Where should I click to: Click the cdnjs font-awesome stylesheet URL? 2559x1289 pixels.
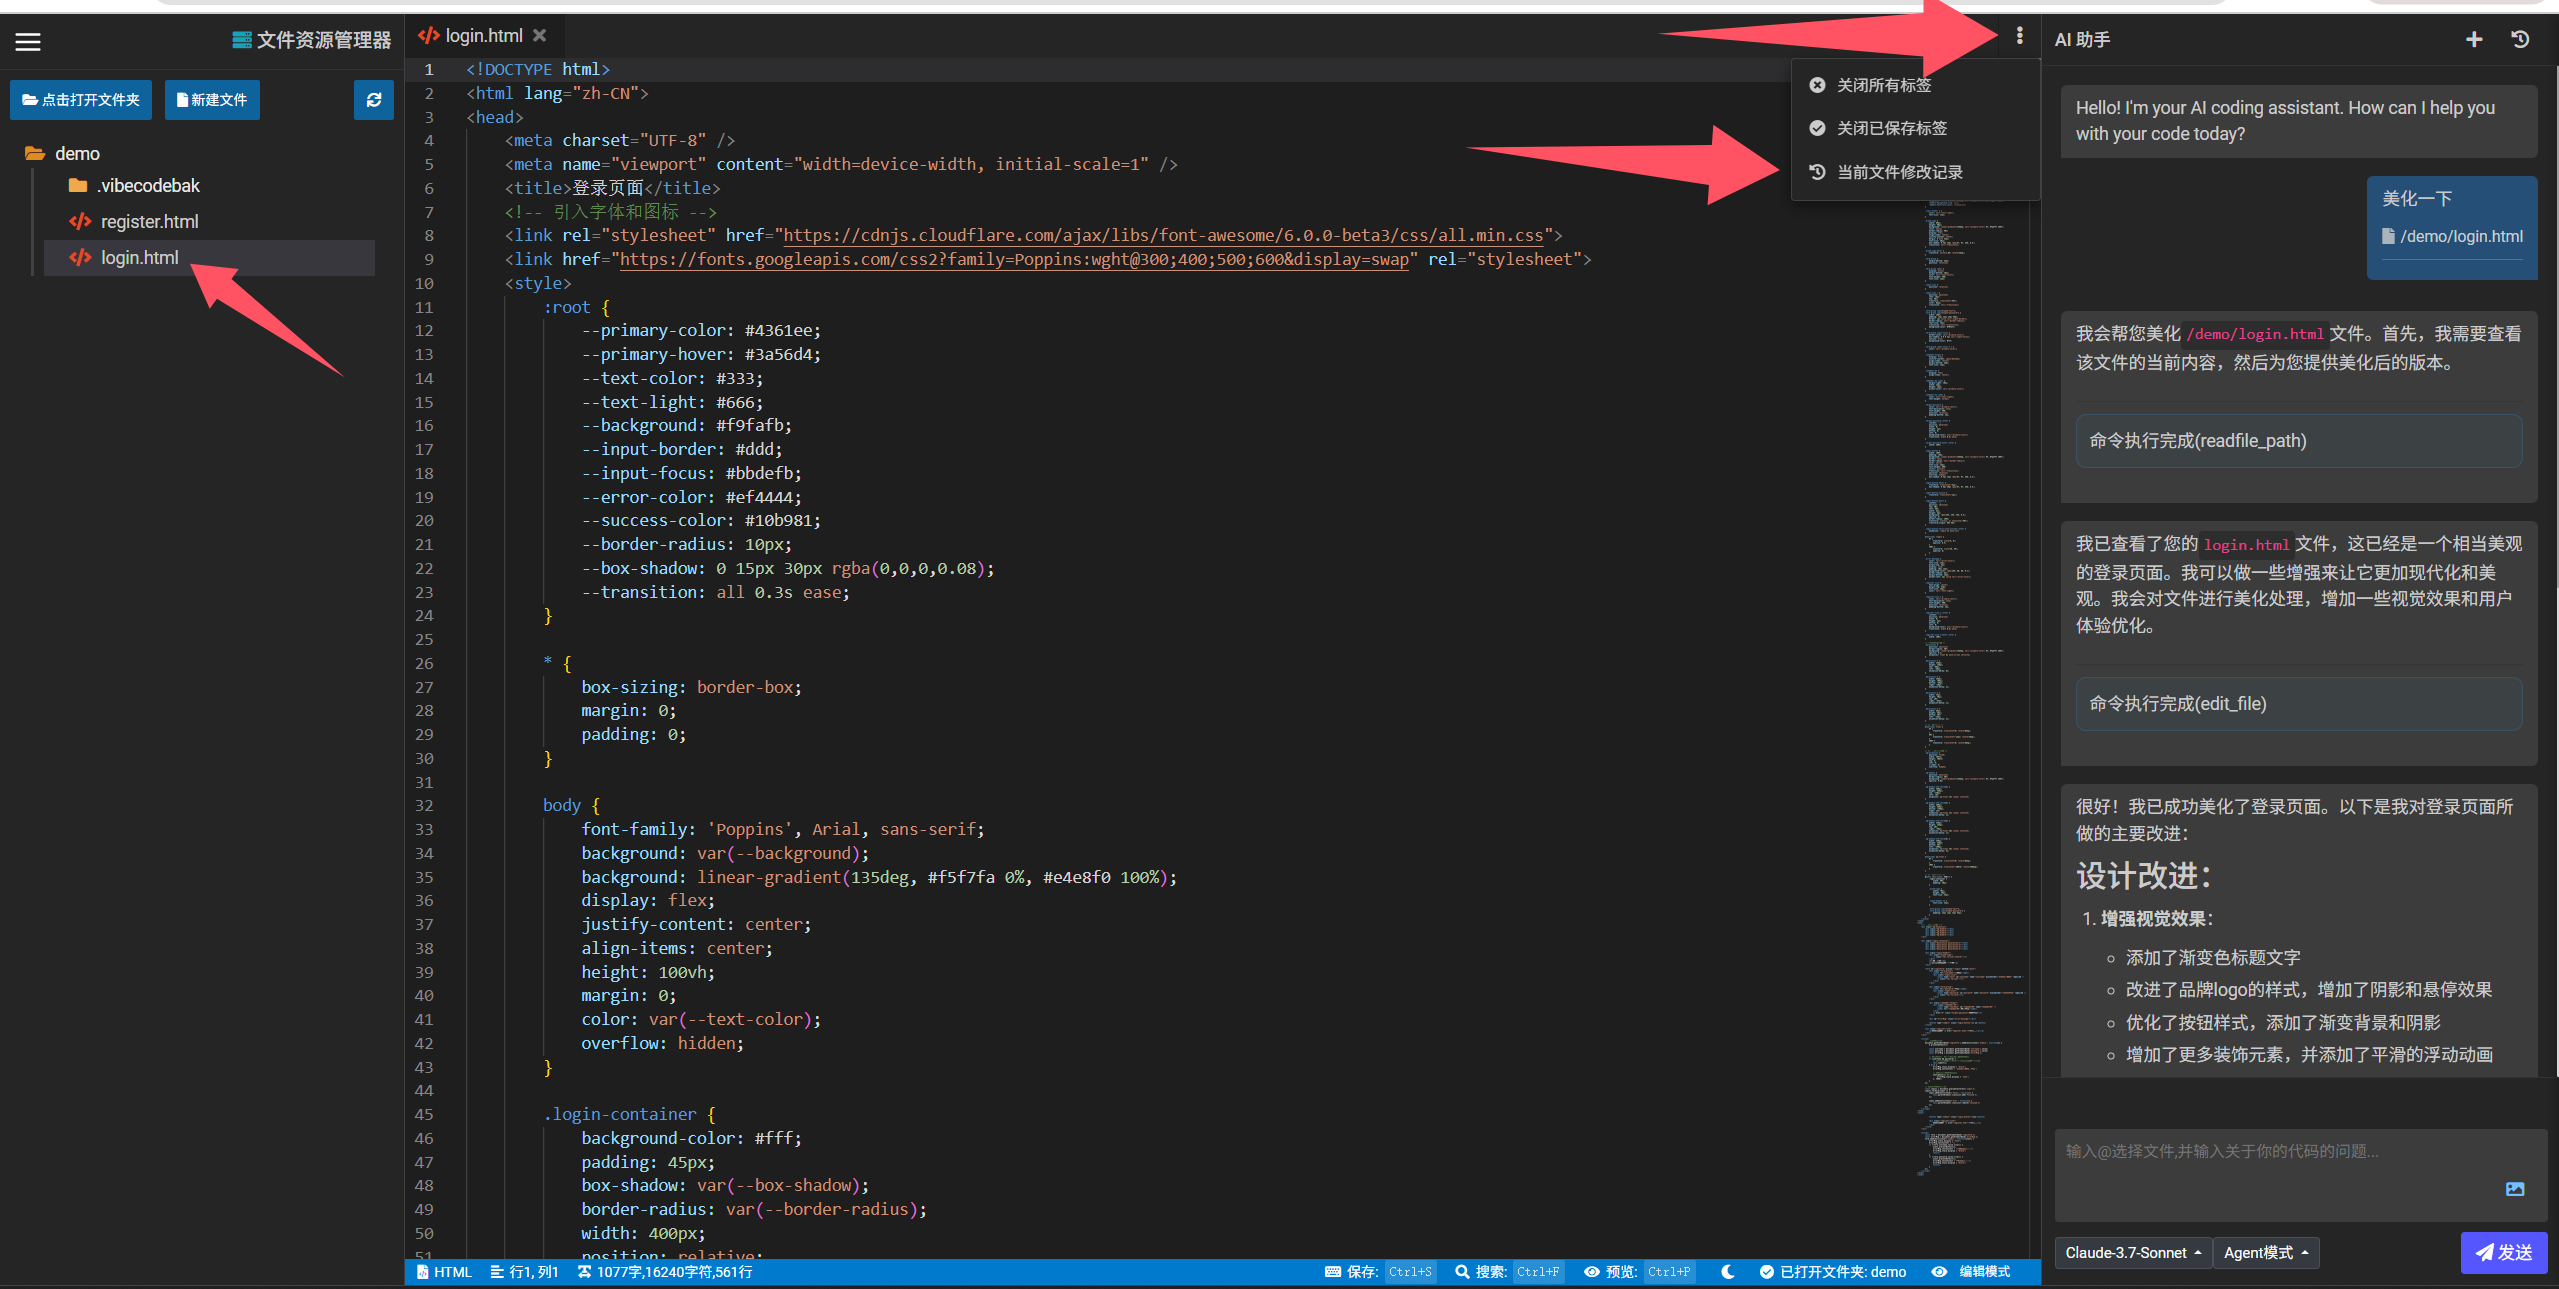tap(1163, 236)
